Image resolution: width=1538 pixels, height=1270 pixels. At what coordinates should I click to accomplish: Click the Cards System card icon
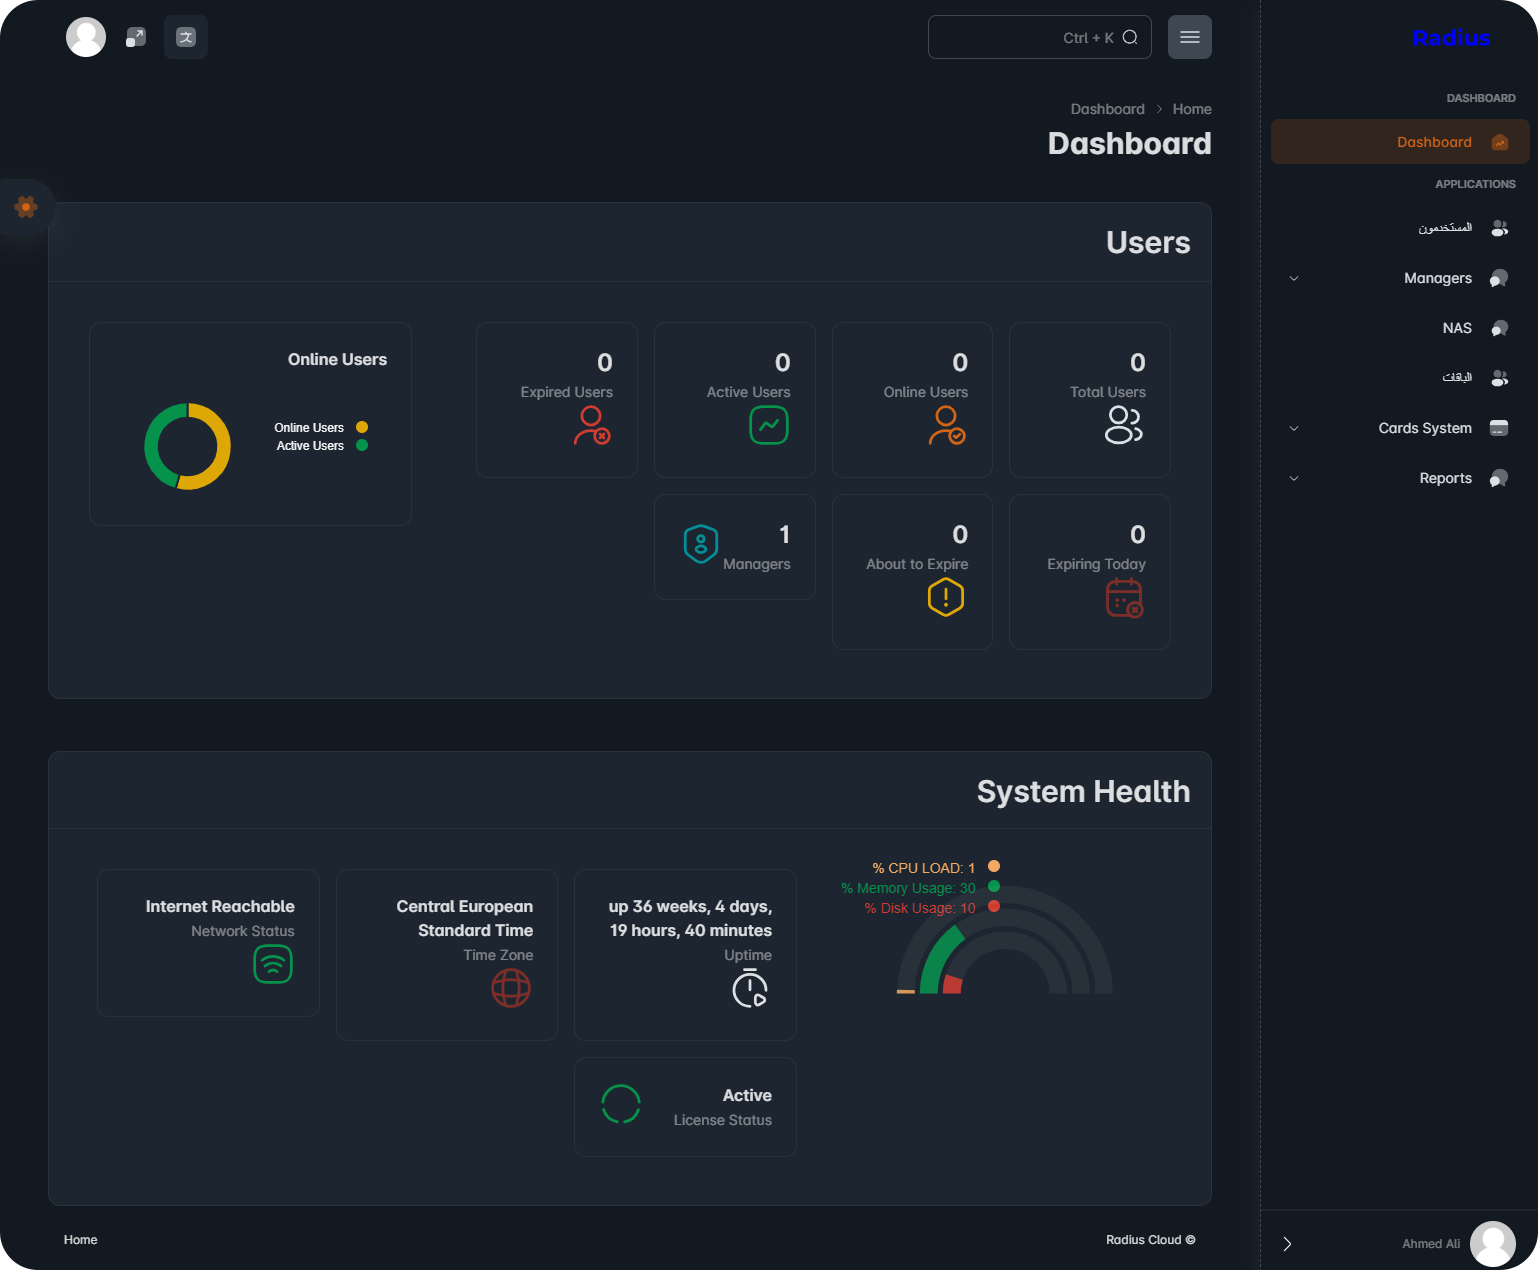[x=1499, y=428]
